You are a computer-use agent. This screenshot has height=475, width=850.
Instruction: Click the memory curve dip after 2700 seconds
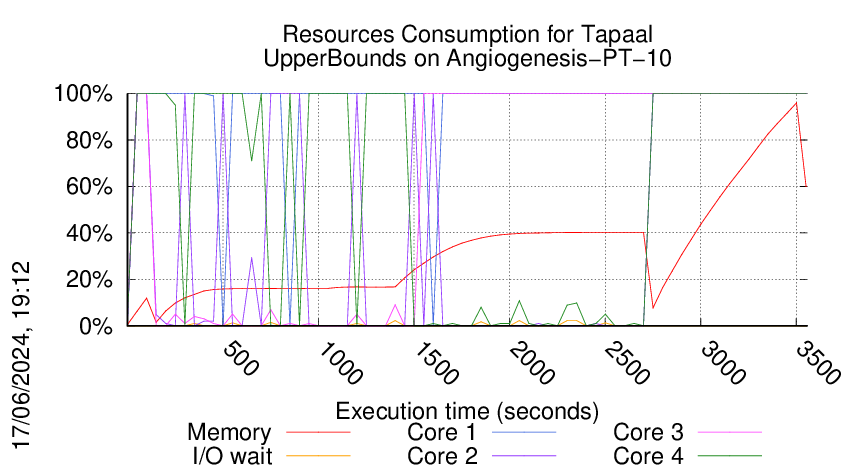point(653,308)
